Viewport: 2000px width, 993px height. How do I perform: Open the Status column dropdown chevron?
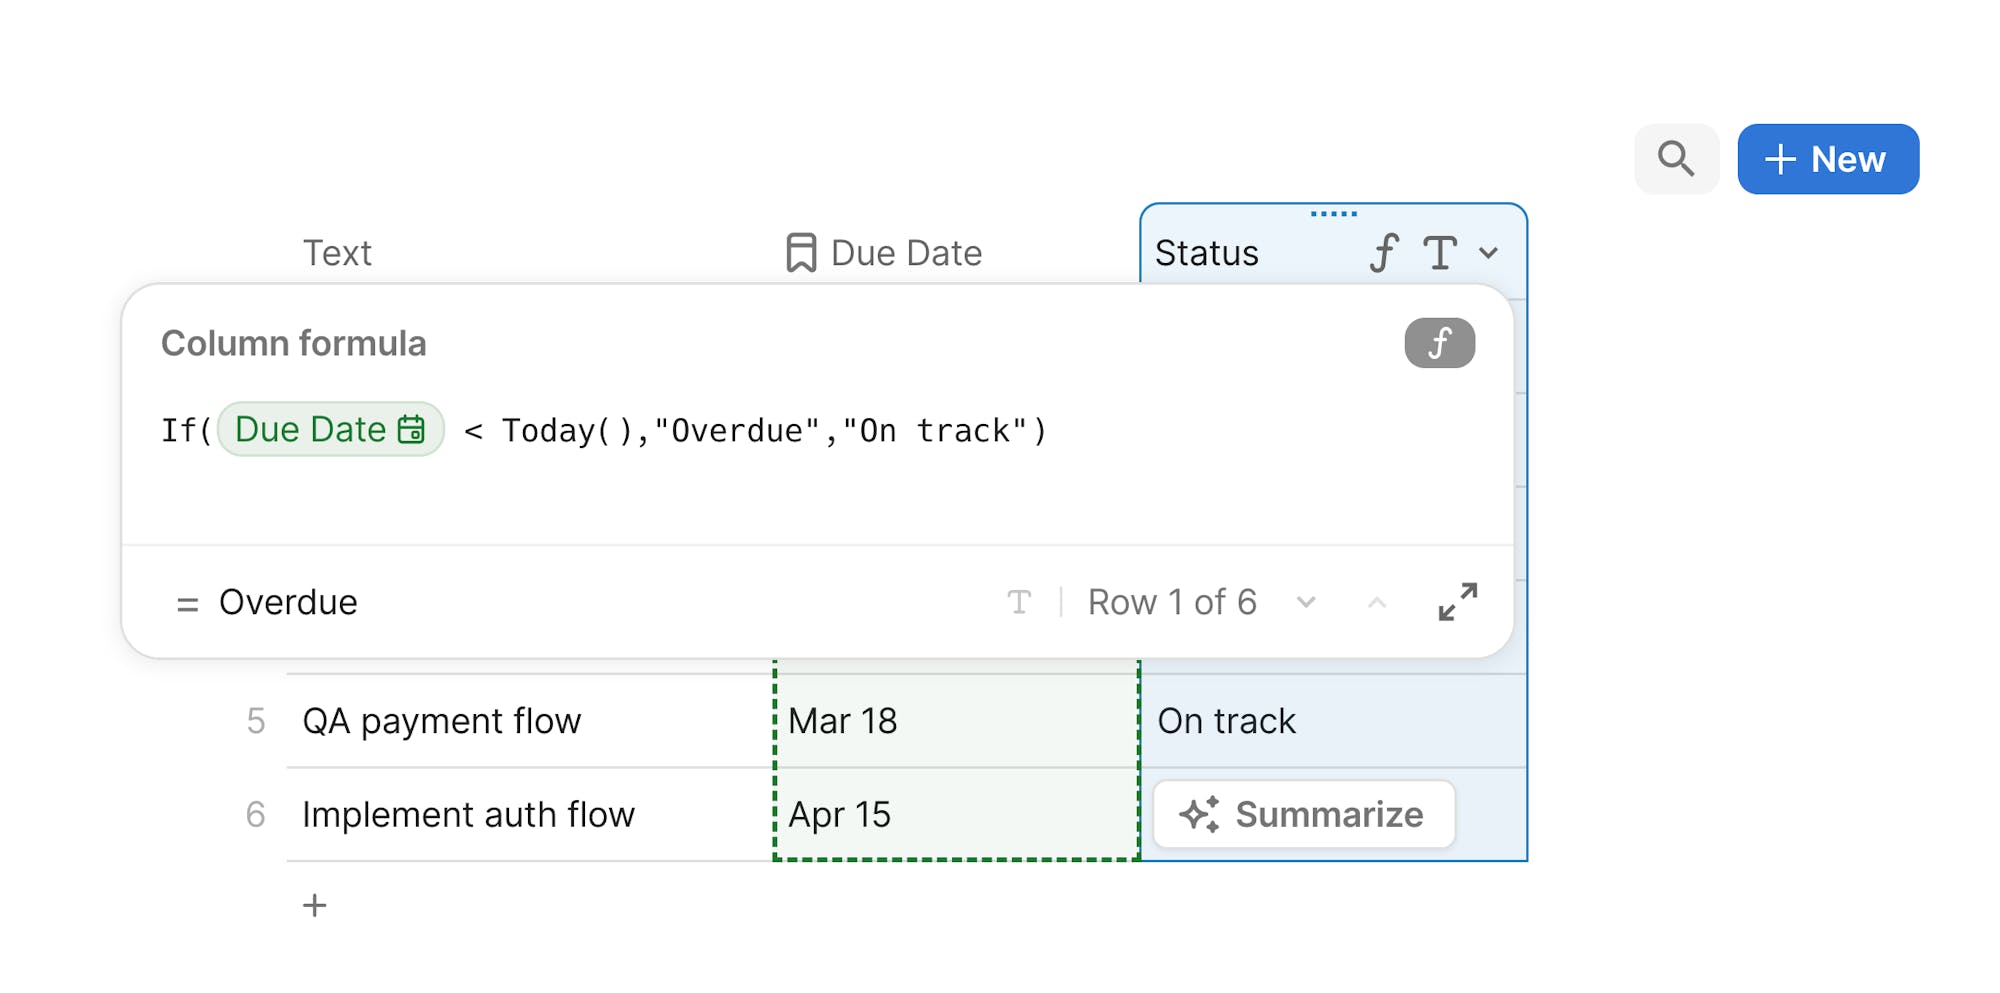[1489, 253]
